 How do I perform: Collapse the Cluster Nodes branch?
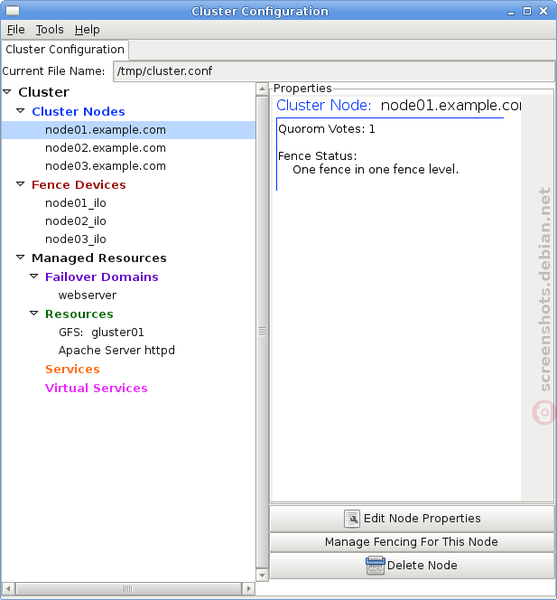[21, 111]
